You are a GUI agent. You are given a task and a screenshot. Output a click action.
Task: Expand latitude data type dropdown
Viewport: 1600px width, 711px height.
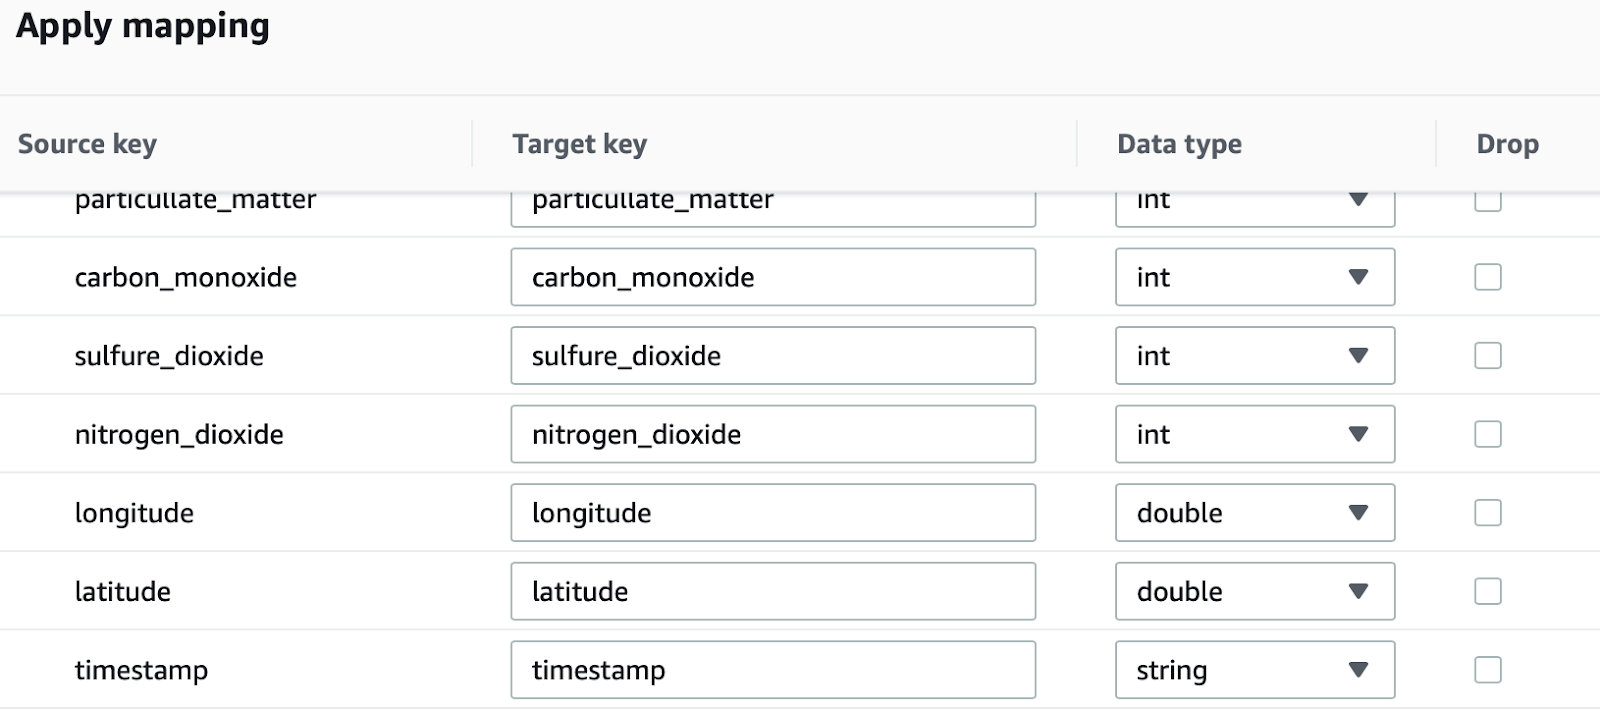point(1254,591)
